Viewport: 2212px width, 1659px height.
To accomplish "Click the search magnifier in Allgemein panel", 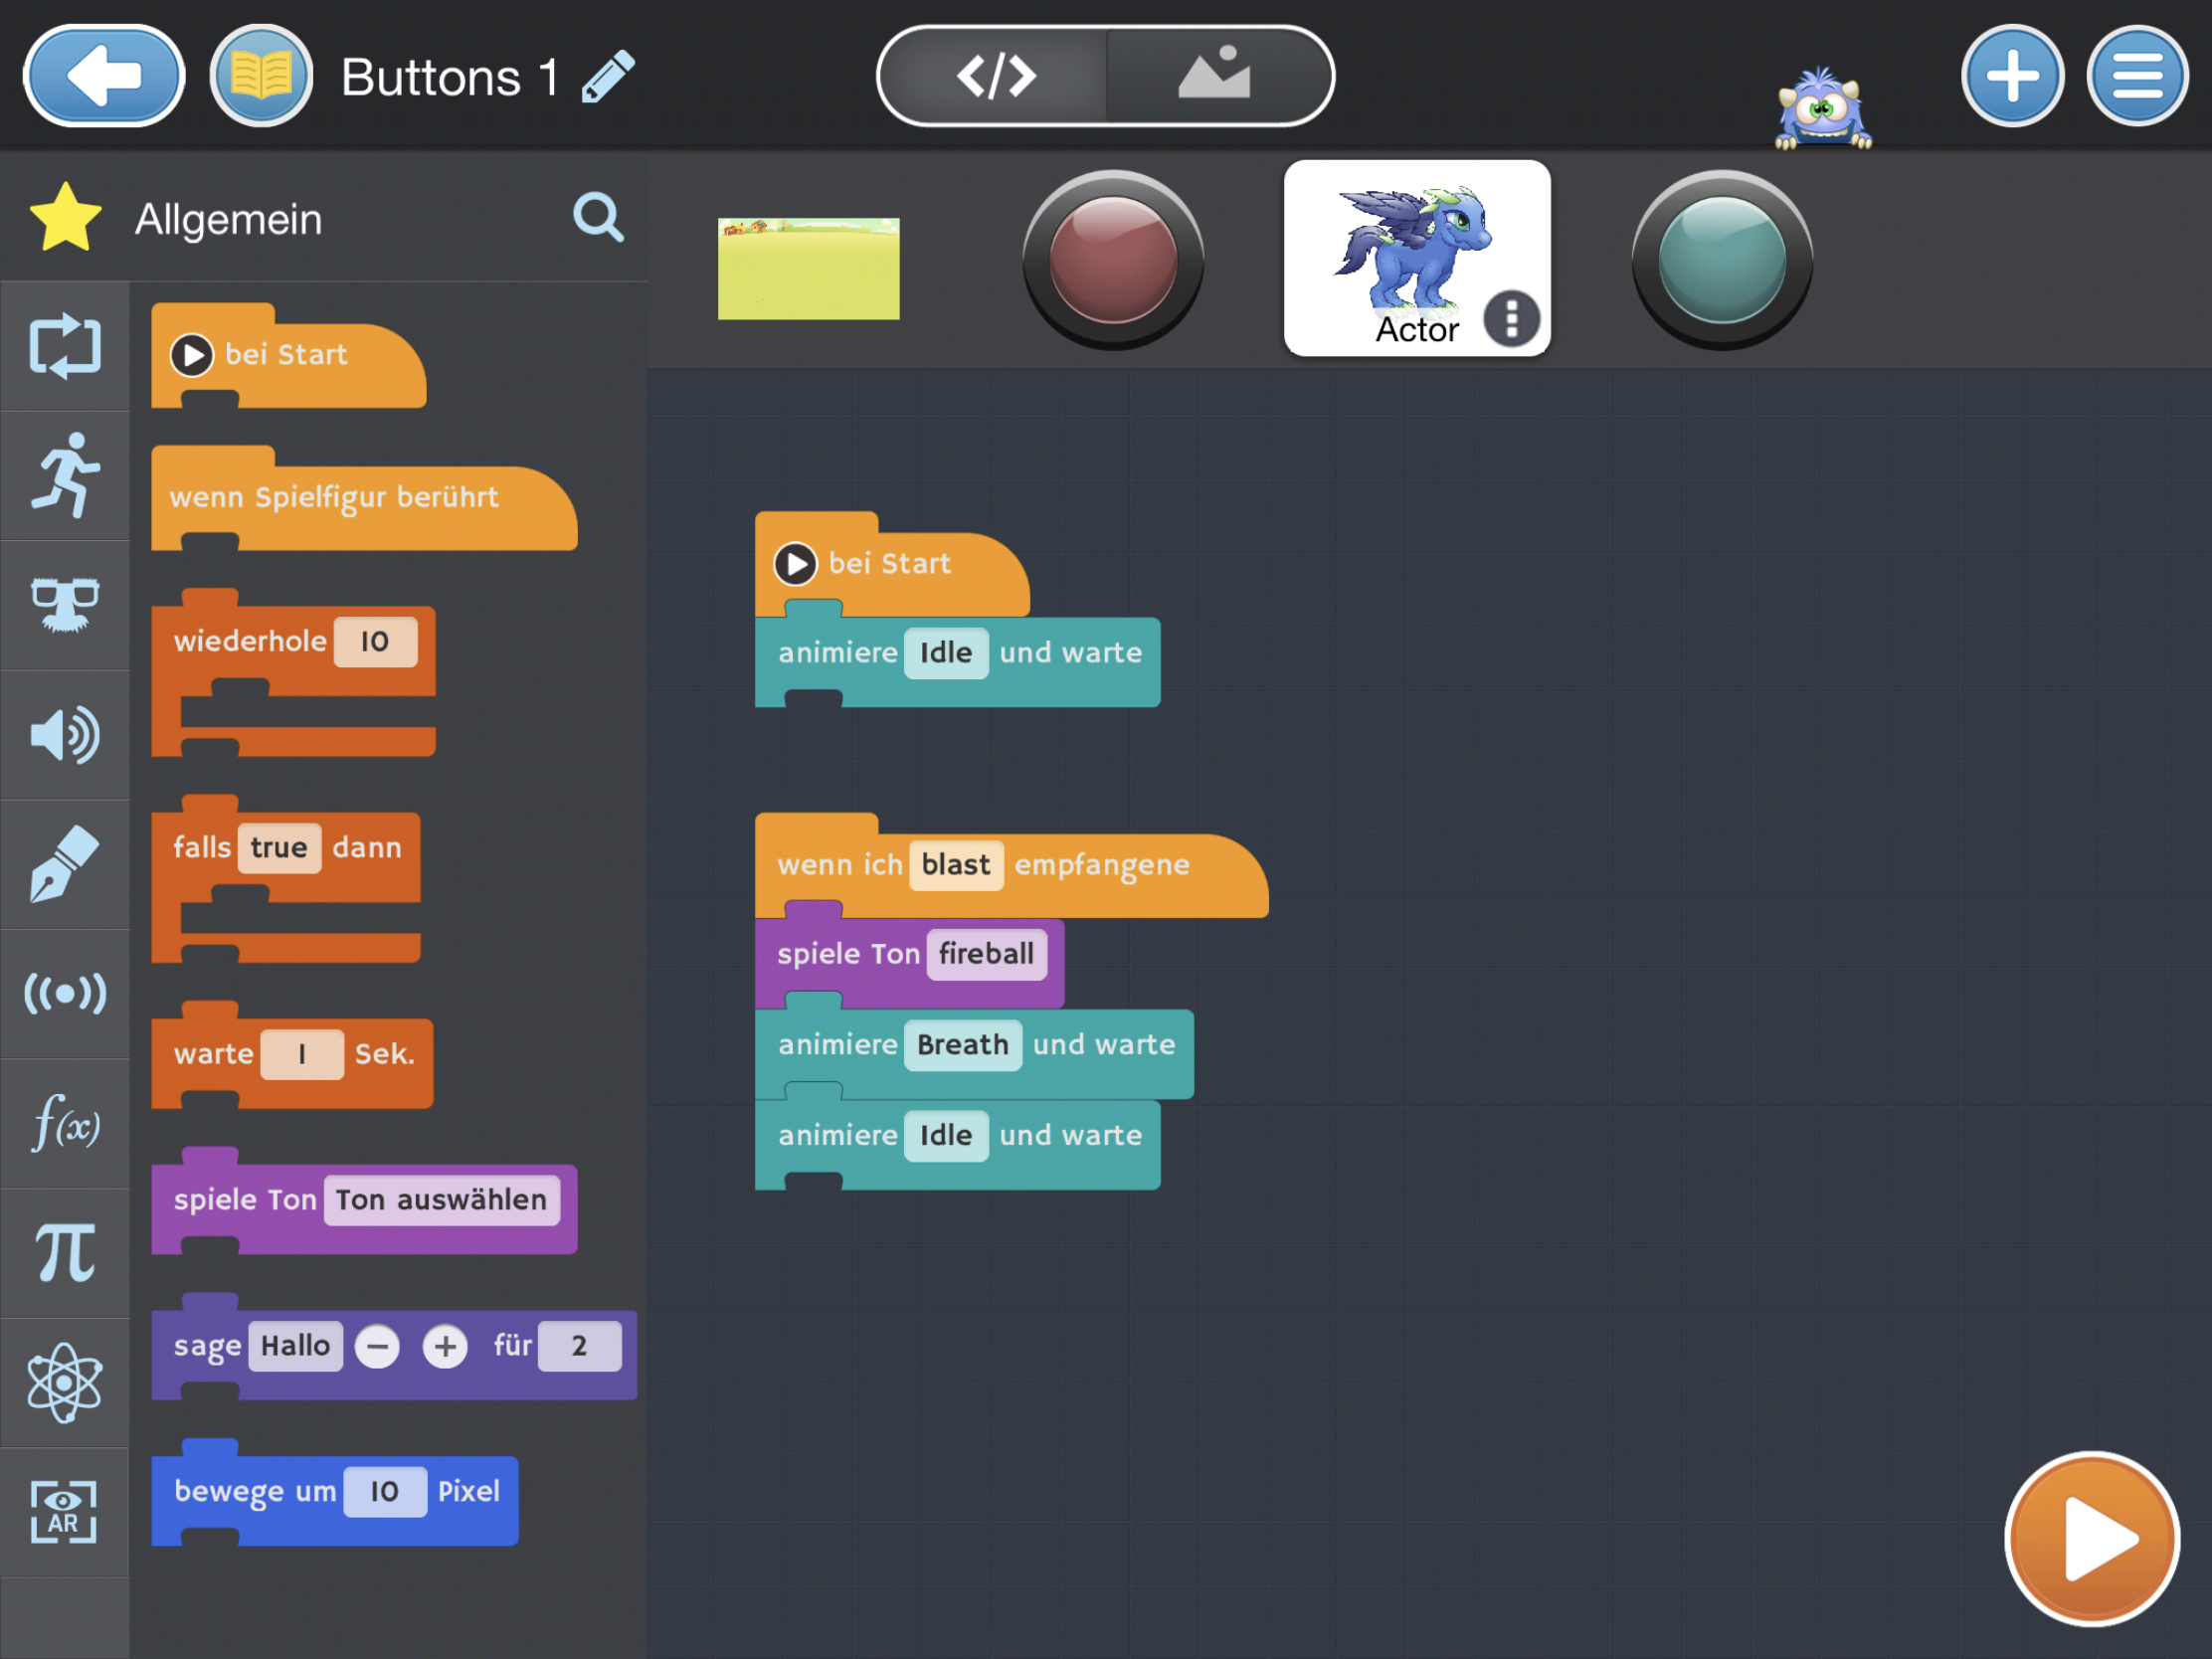I will coord(598,218).
